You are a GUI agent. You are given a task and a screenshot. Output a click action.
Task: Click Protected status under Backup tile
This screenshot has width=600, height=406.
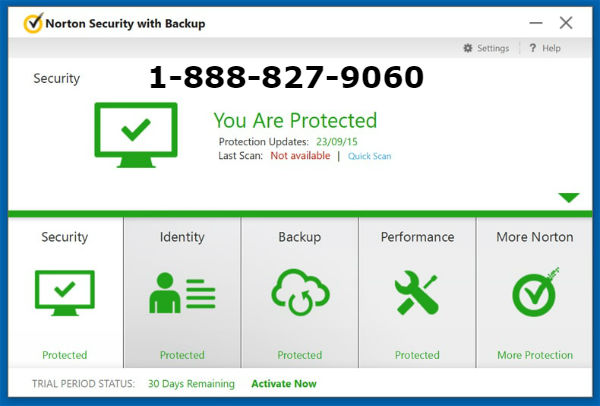300,355
